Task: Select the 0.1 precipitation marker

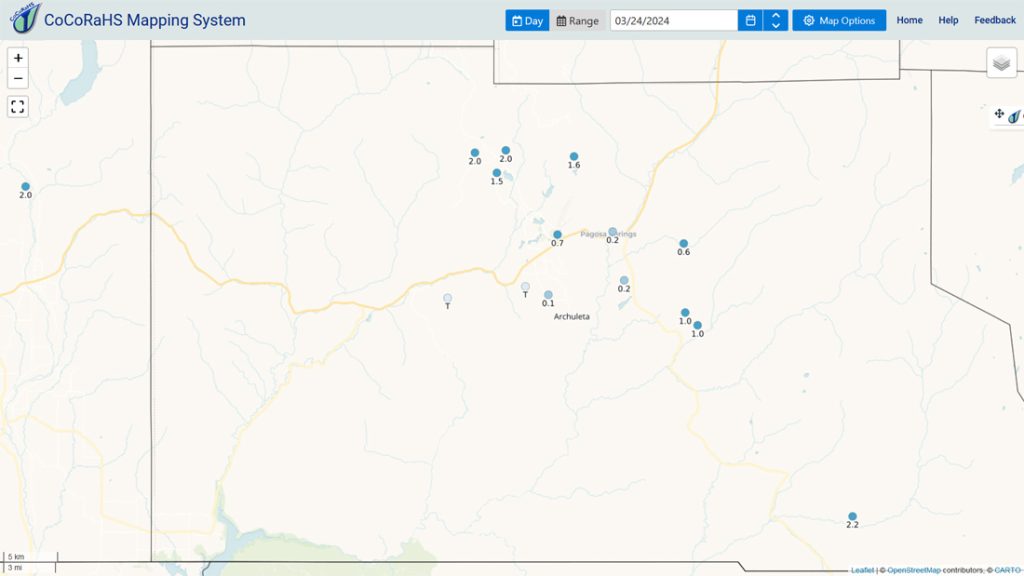Action: pos(548,295)
